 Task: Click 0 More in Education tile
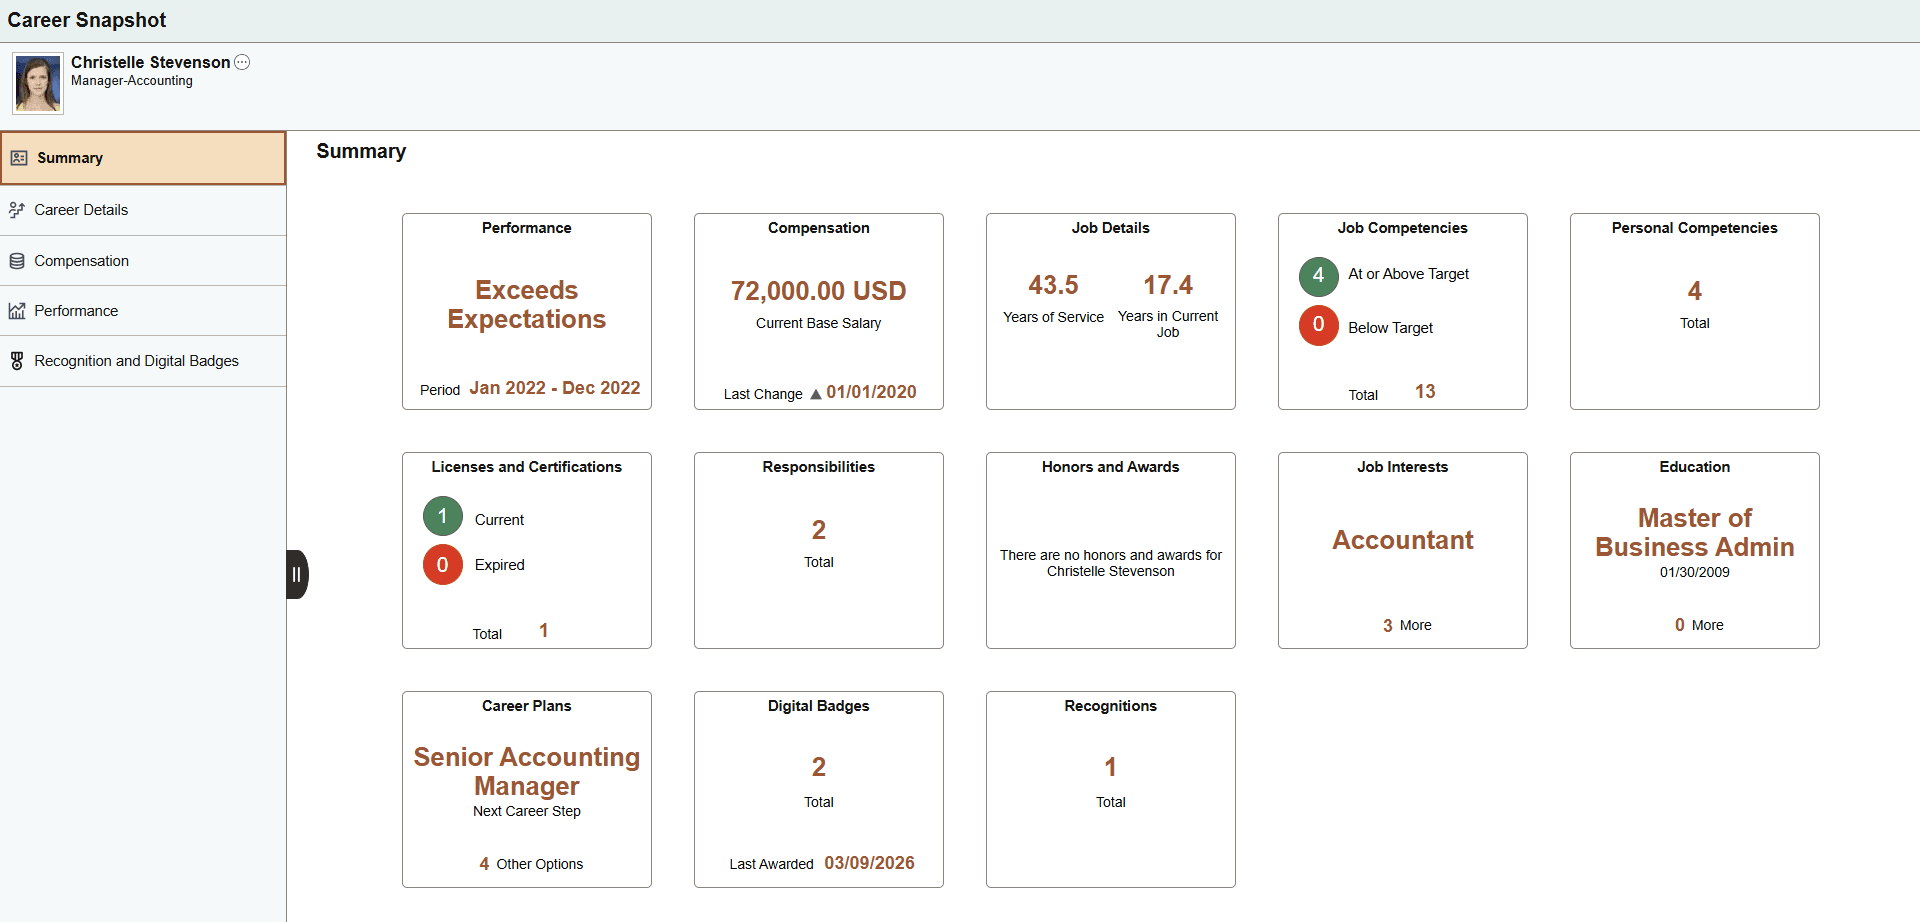pyautogui.click(x=1699, y=625)
